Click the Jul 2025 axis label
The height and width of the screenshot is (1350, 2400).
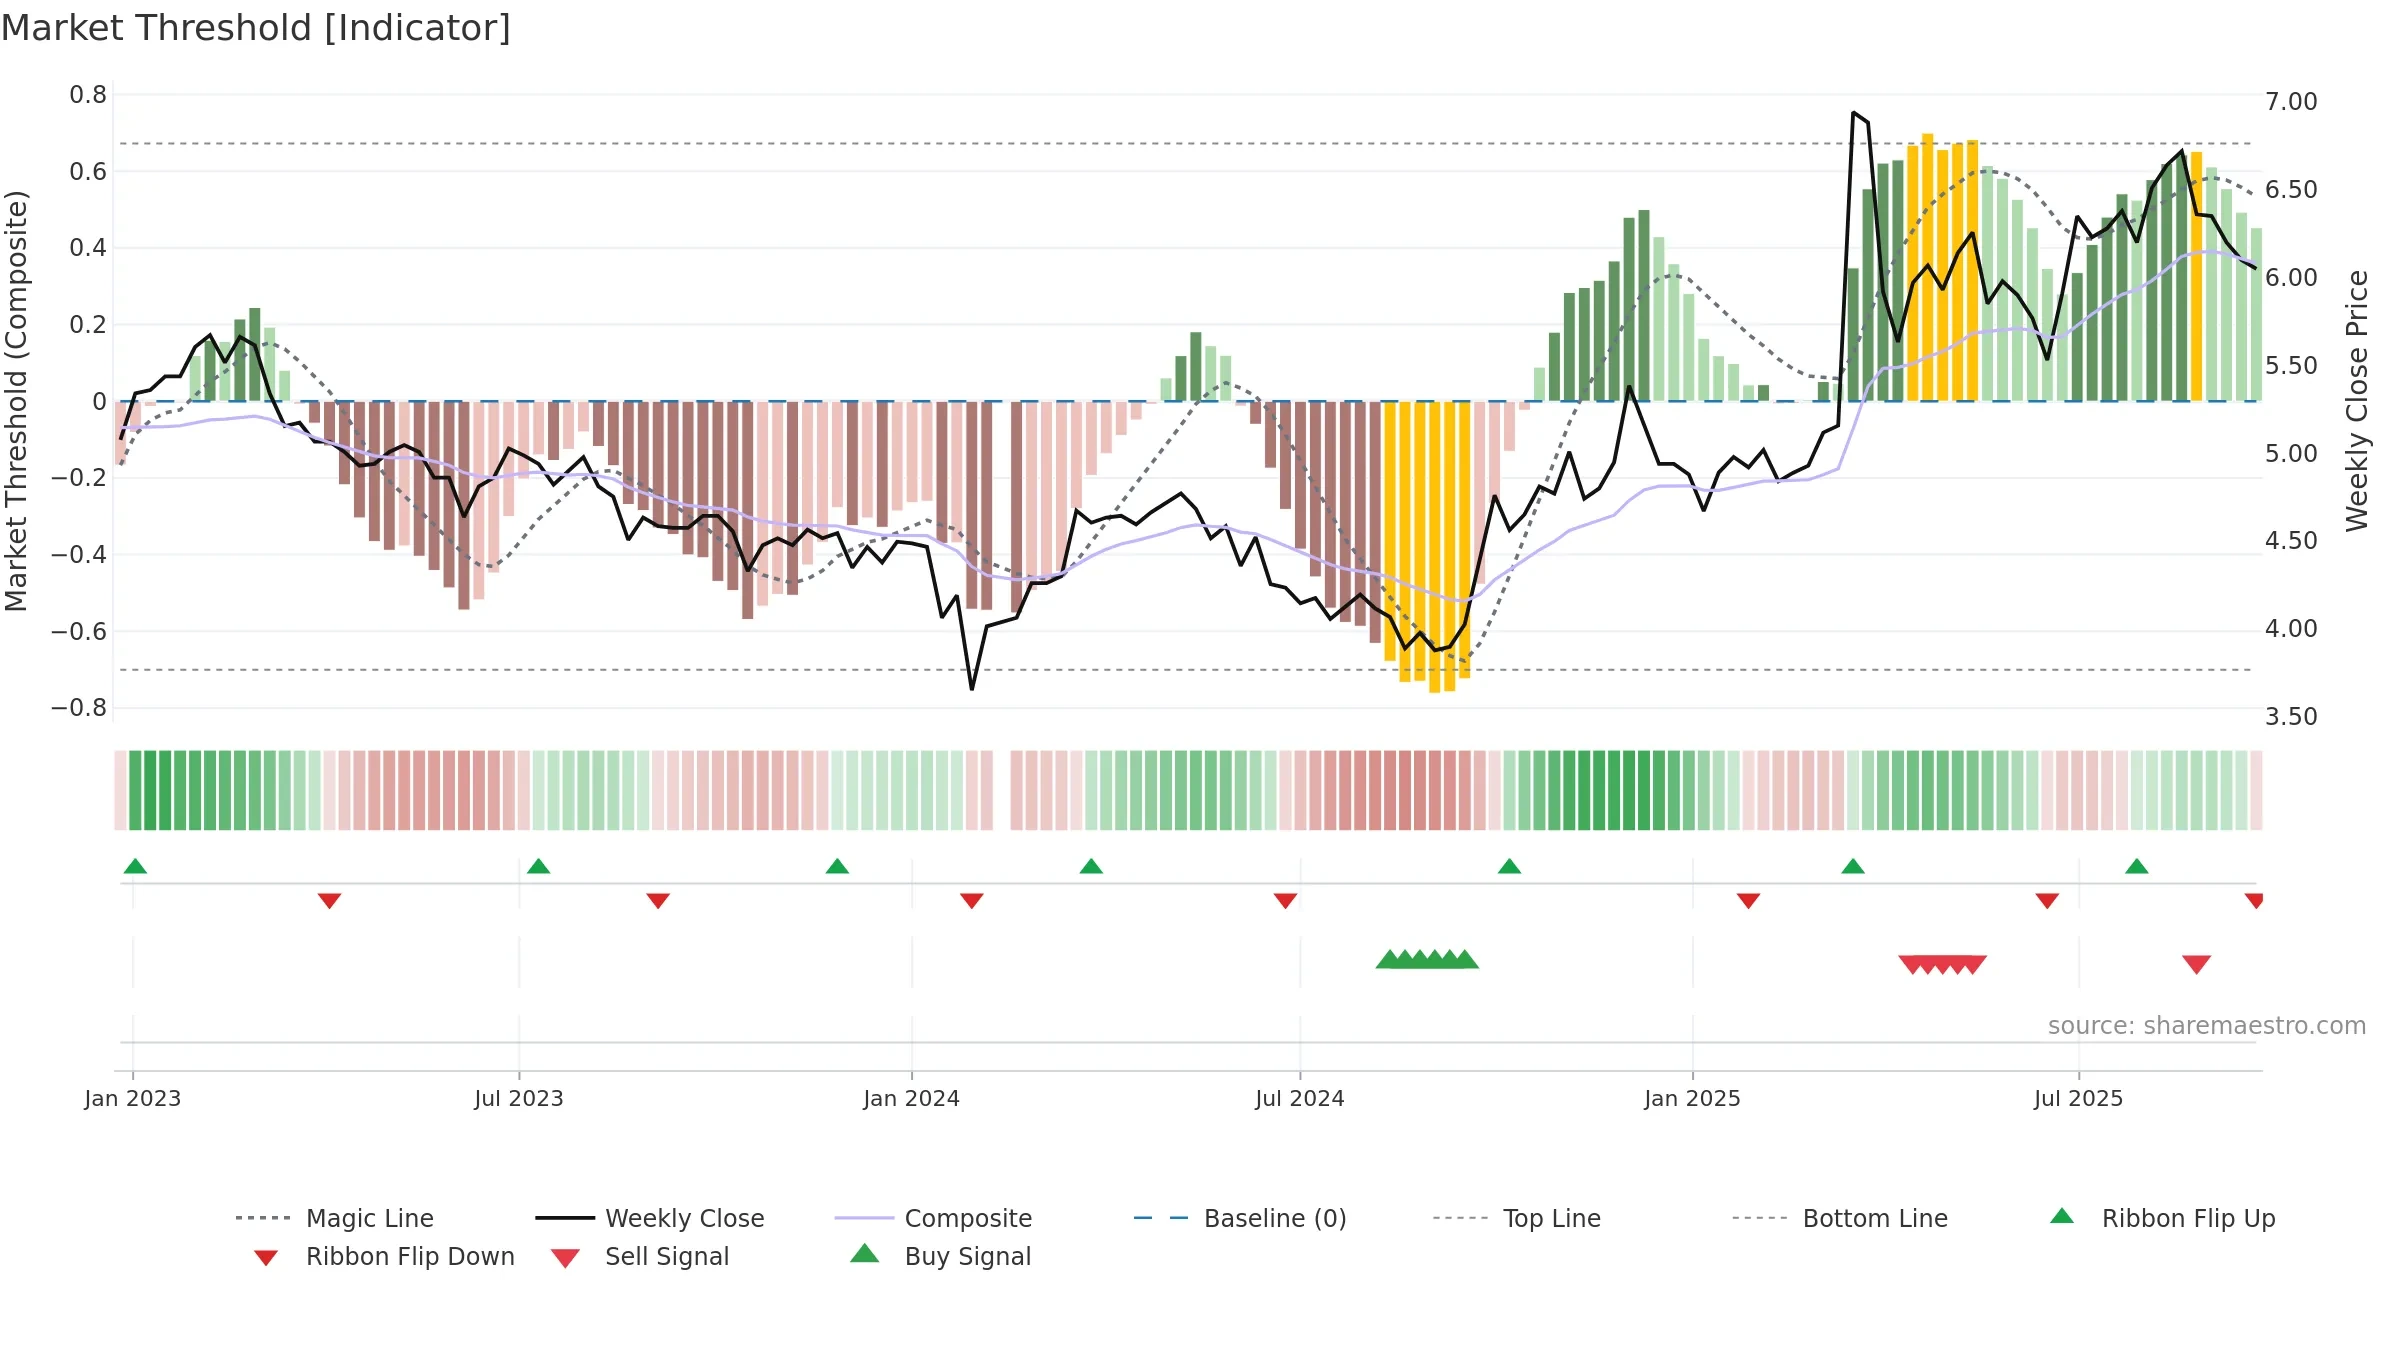click(x=2078, y=1098)
